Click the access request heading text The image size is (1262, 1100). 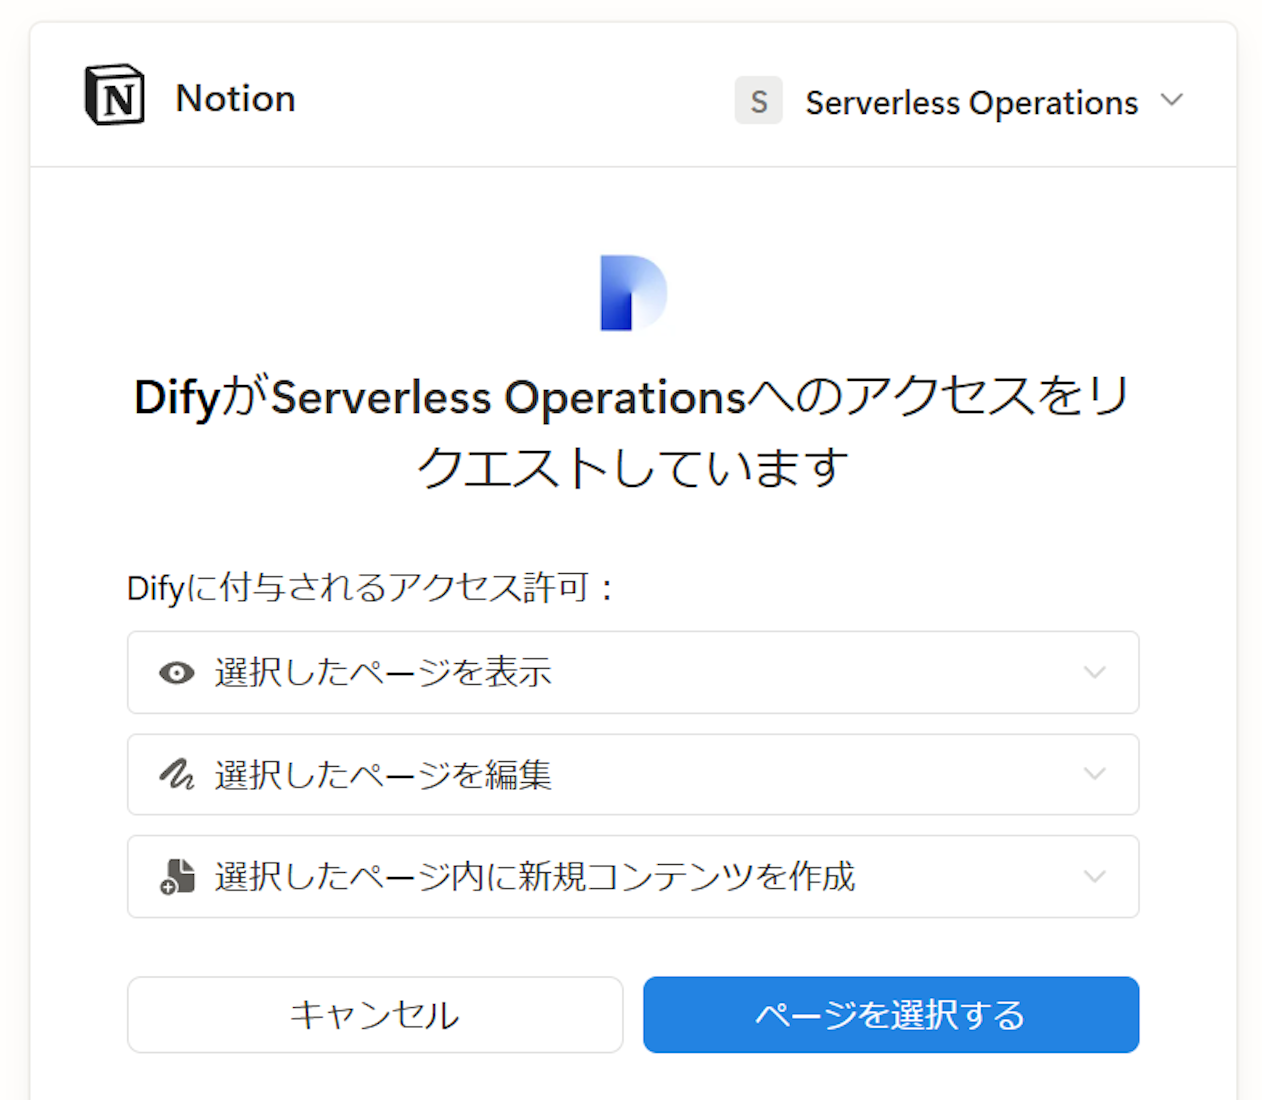click(632, 428)
